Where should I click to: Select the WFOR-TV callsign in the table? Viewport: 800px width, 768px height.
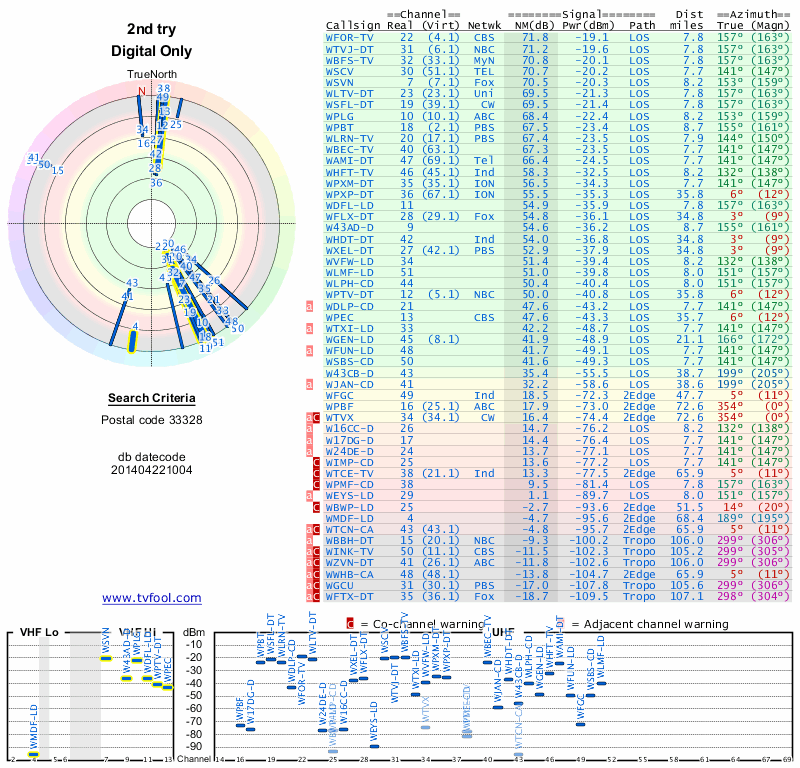[x=350, y=37]
